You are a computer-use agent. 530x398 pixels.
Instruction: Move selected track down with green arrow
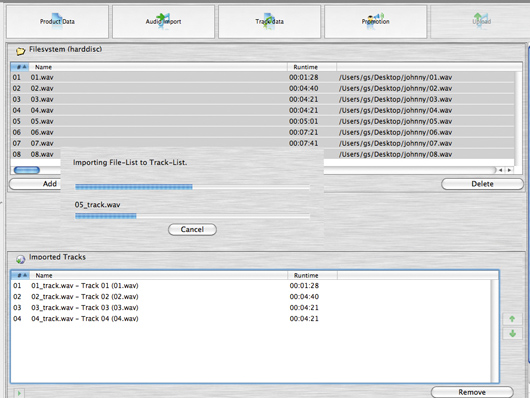[512, 333]
